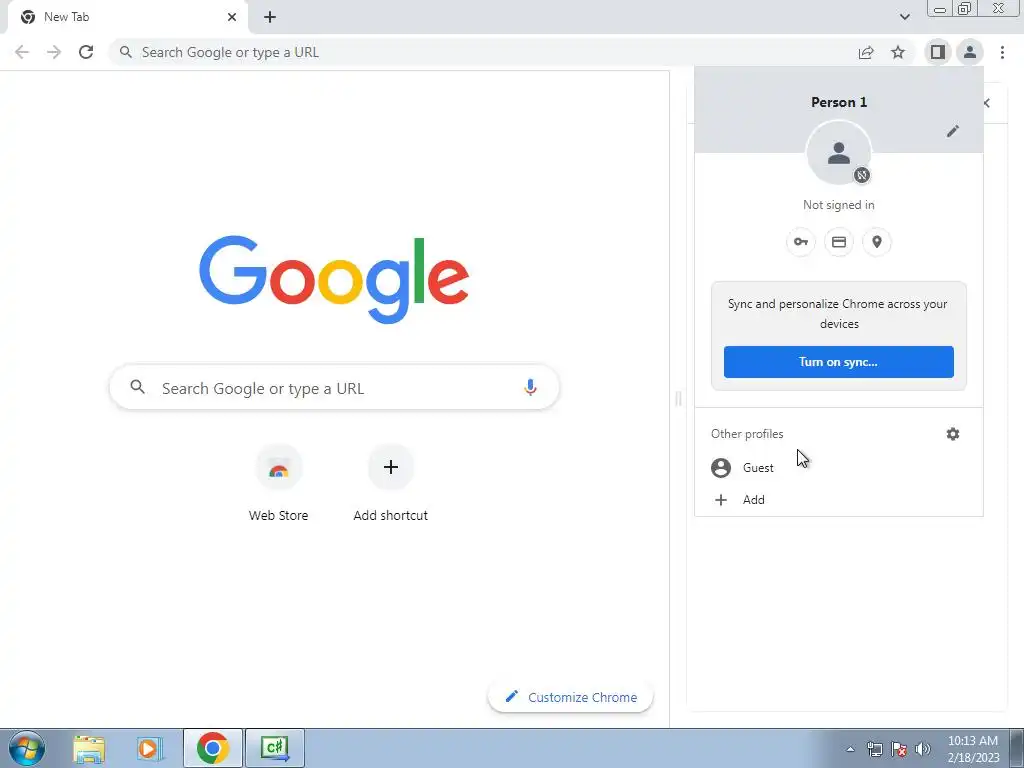Click the taskbar clock showing 10:13 AM
This screenshot has width=1024, height=768.
point(973,749)
